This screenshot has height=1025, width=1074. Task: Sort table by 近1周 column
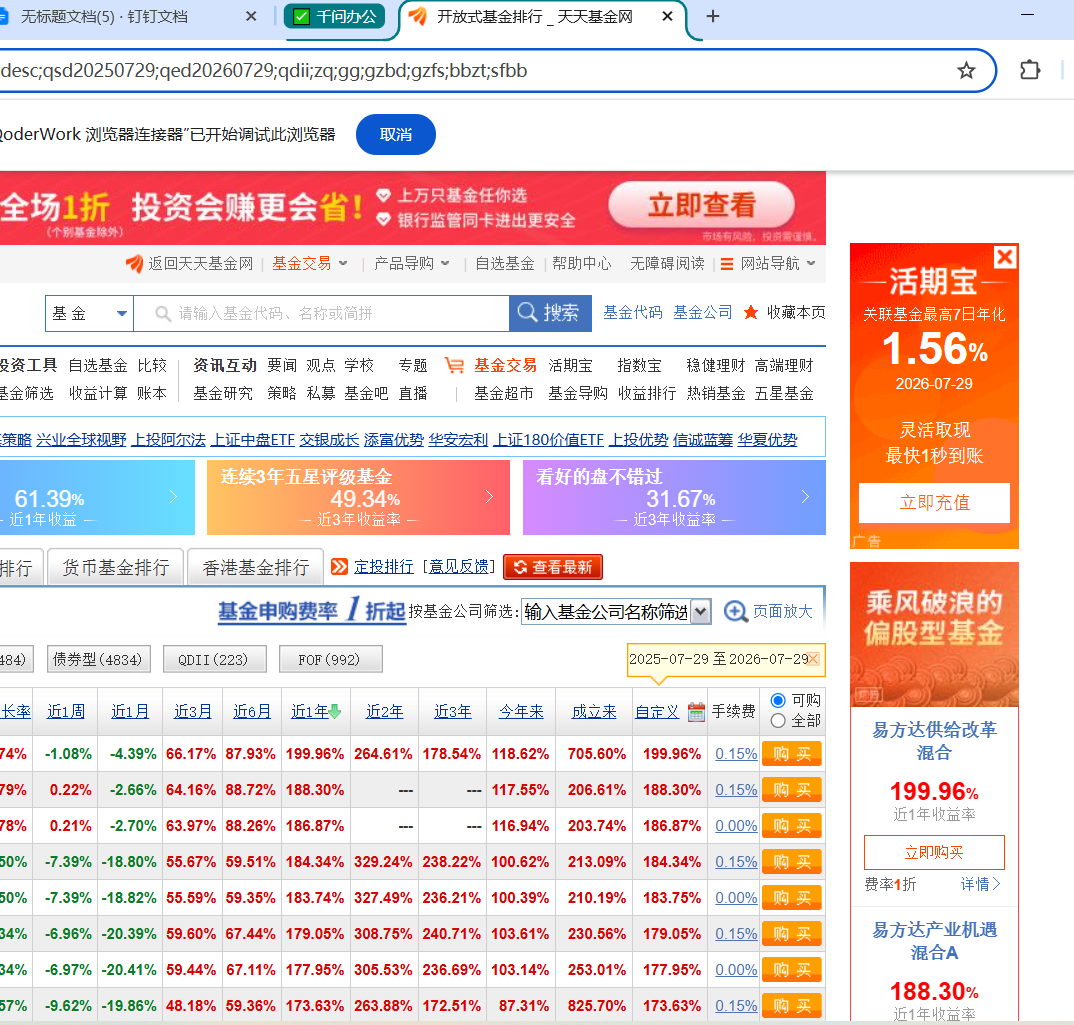pyautogui.click(x=66, y=712)
